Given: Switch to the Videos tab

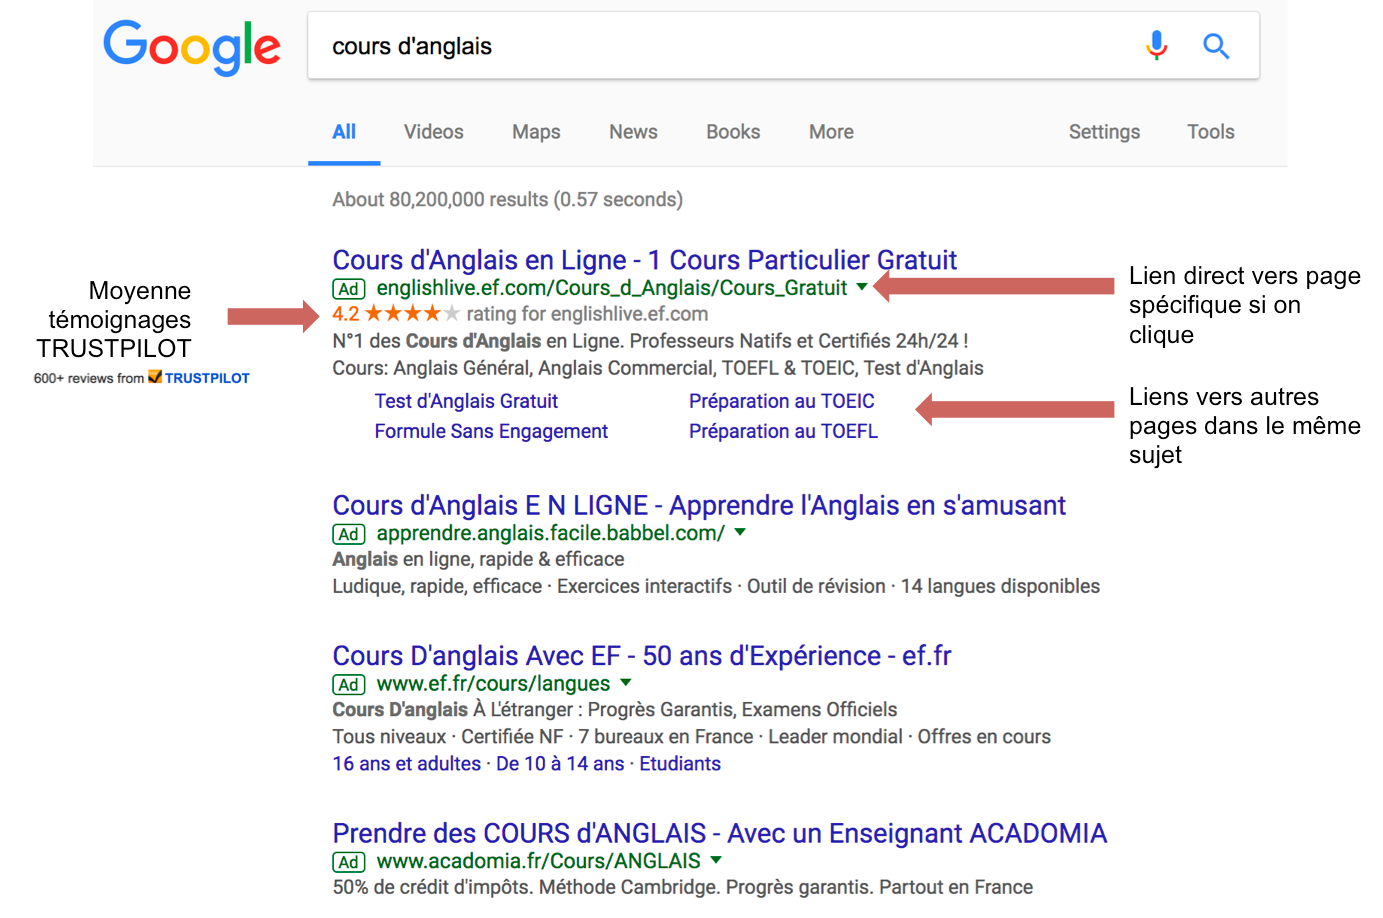Looking at the screenshot, I should [x=434, y=132].
